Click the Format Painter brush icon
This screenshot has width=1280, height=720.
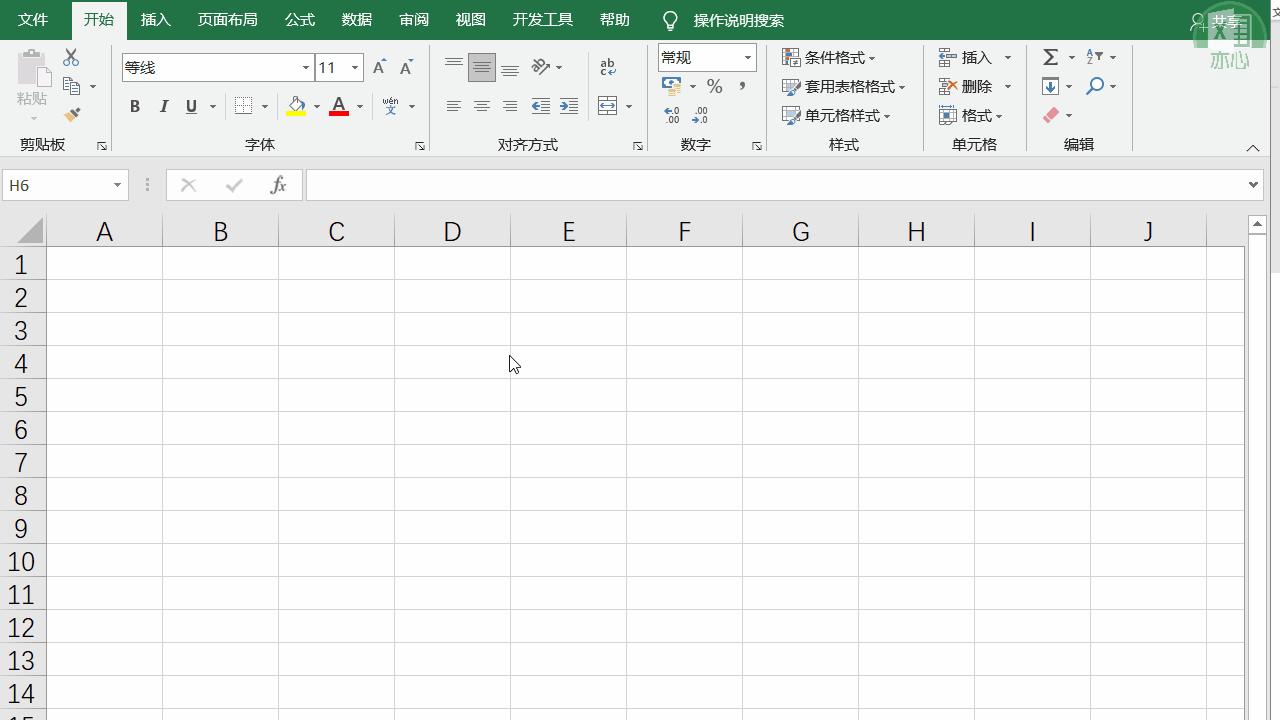pyautogui.click(x=72, y=115)
